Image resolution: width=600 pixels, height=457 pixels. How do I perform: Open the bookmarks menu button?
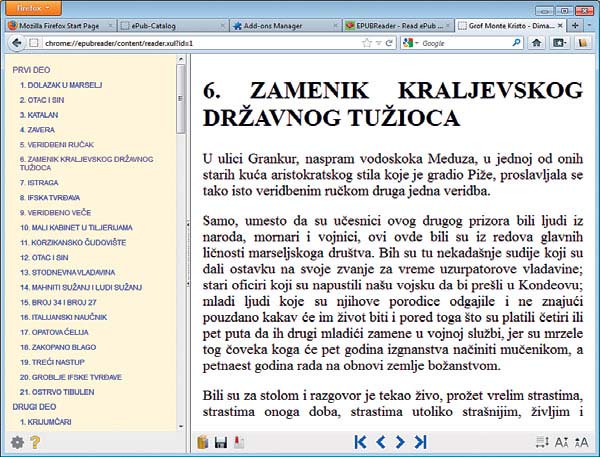click(x=559, y=43)
